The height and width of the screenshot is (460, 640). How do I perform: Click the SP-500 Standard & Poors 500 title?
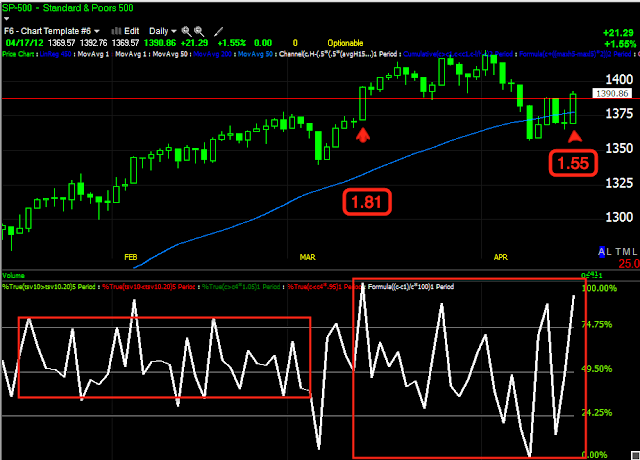click(68, 8)
